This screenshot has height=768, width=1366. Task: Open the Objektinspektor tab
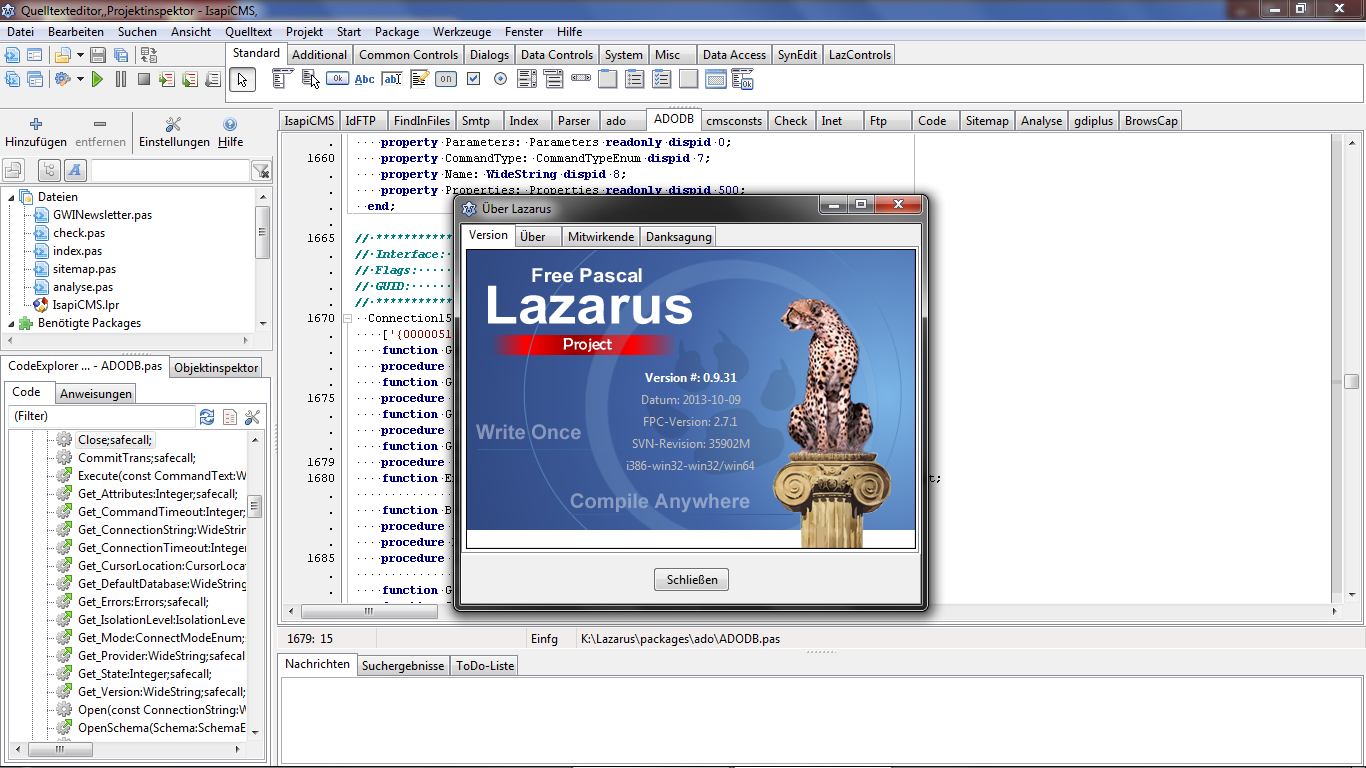point(216,368)
